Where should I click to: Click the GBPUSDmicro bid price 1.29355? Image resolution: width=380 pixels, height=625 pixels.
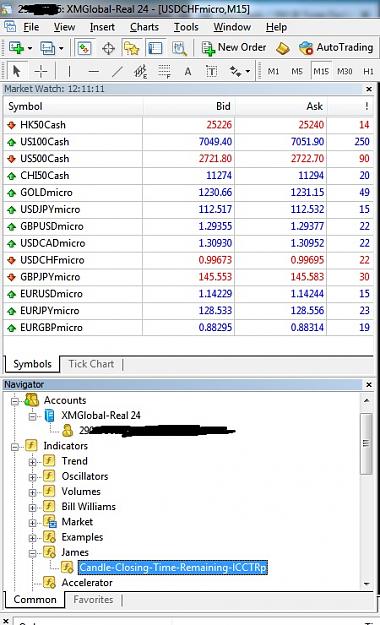pyautogui.click(x=215, y=226)
